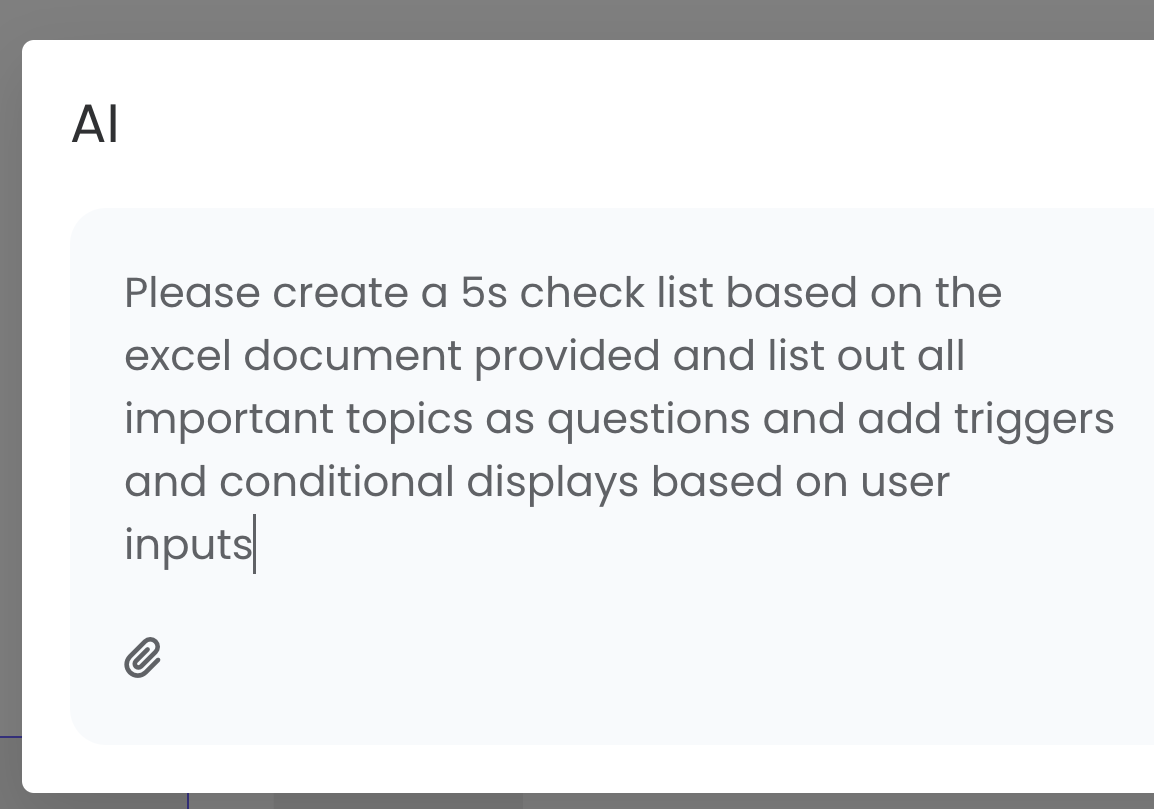
Task: Click the word Please in the prompt
Action: 192,293
